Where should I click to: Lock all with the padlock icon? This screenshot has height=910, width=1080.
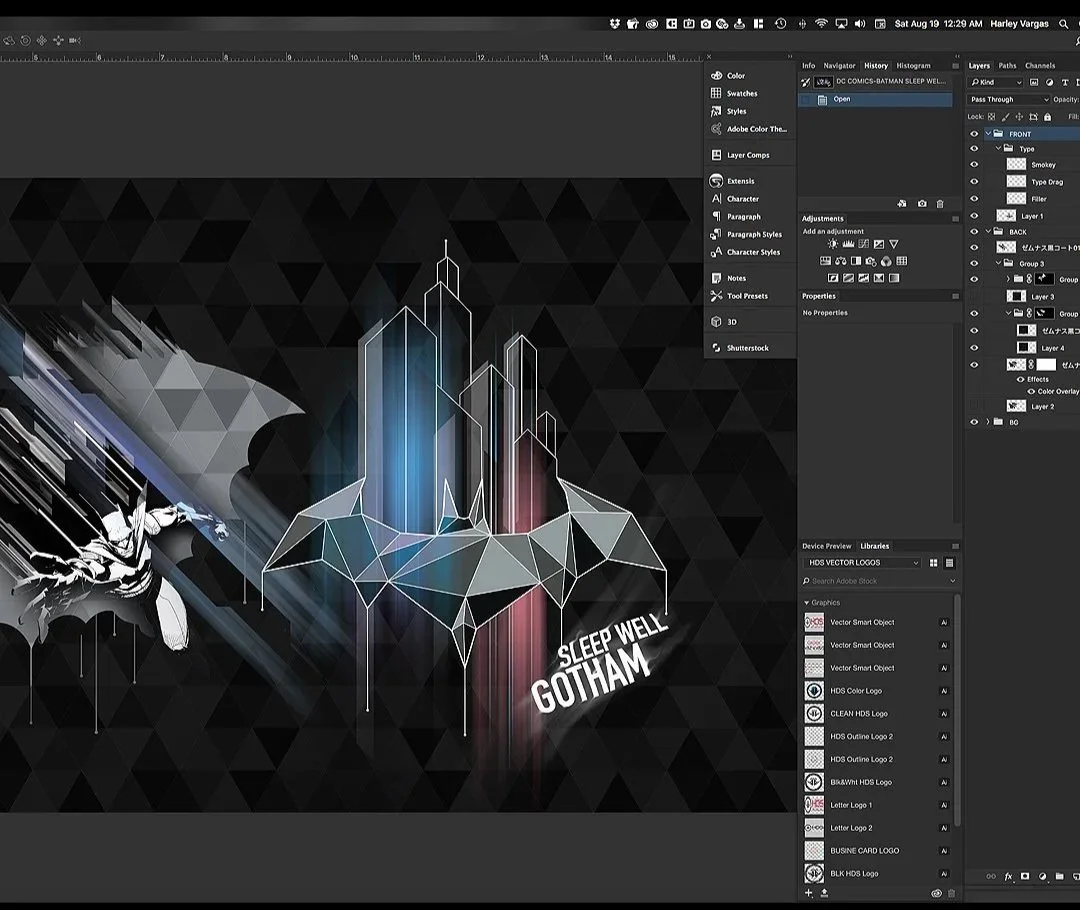click(x=1048, y=116)
